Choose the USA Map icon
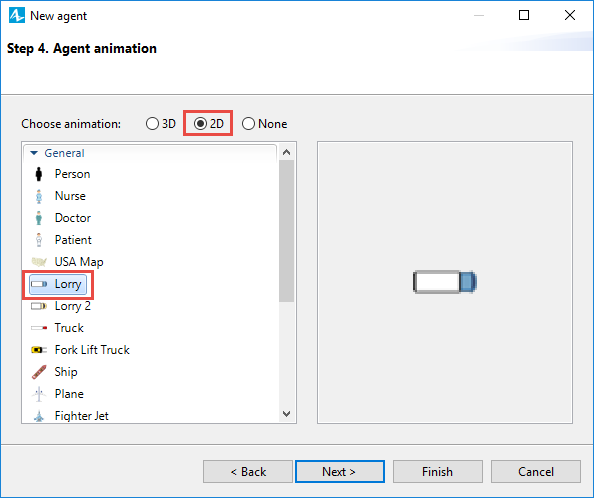 coord(39,262)
